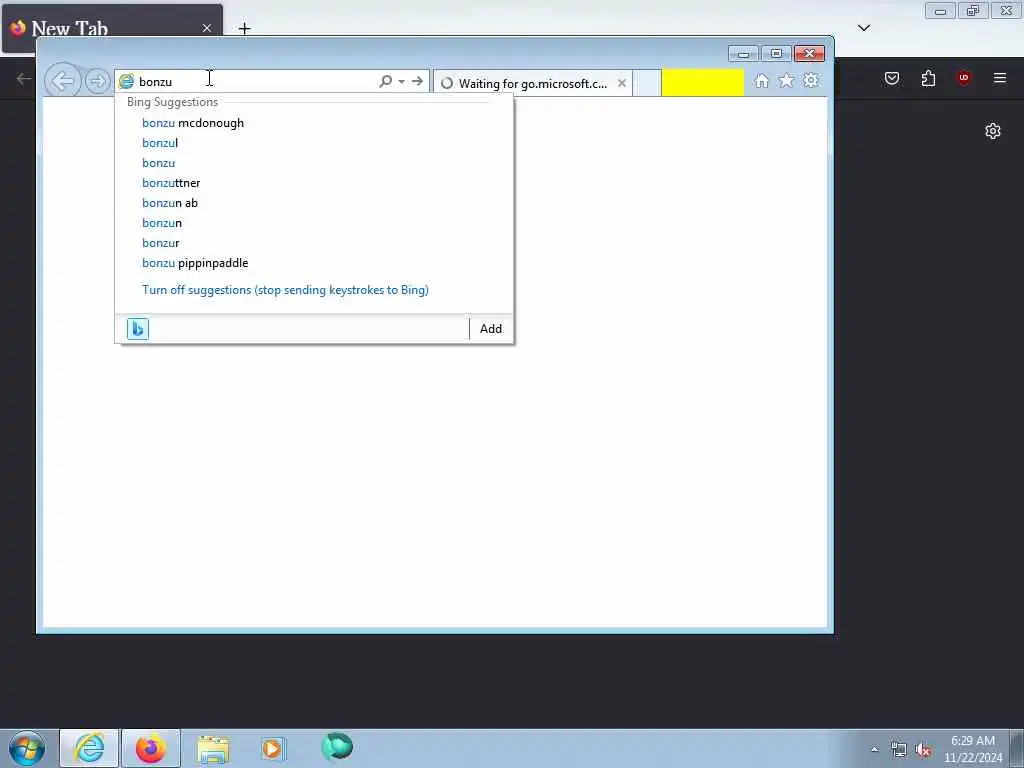Open a new Firefox tab with plus
The height and width of the screenshot is (768, 1024).
[244, 28]
